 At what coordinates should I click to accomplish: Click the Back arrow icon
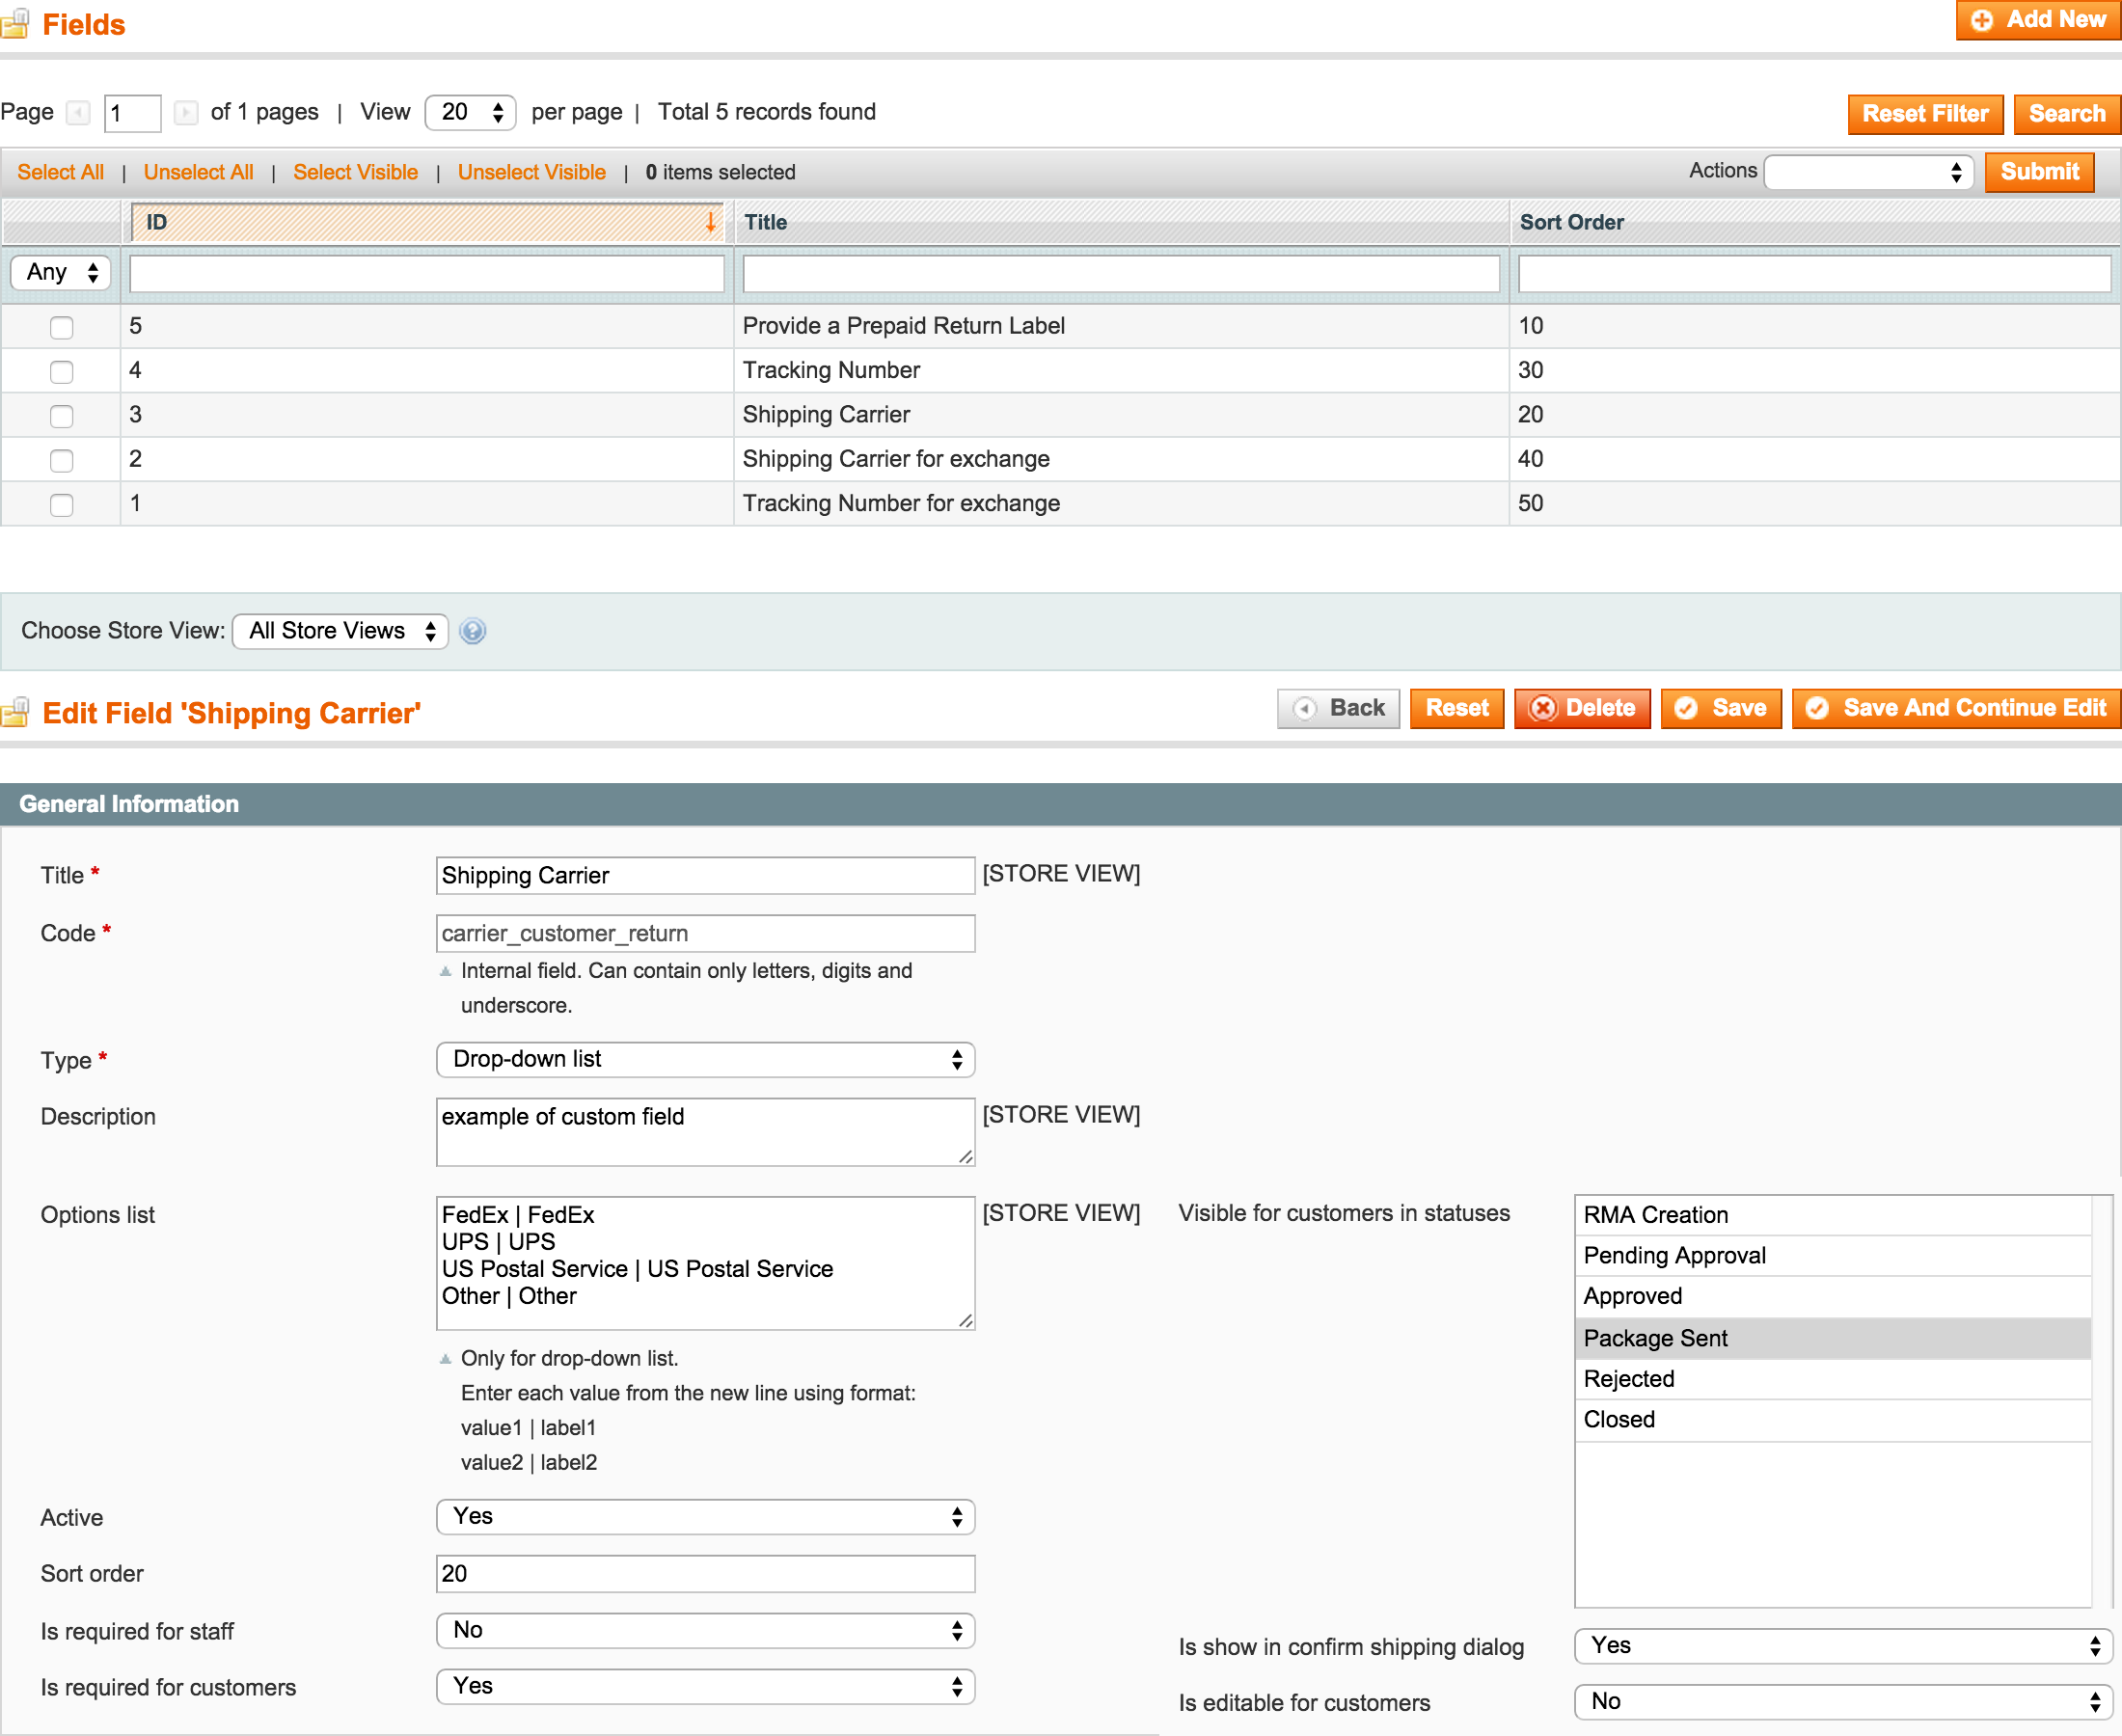(1306, 708)
